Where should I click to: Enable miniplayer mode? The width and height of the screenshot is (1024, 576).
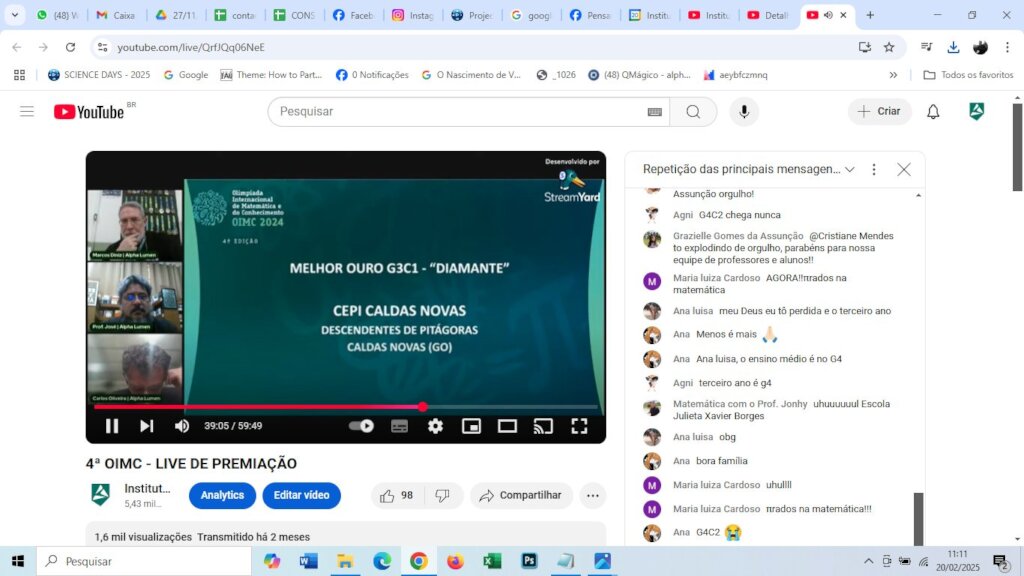[471, 426]
